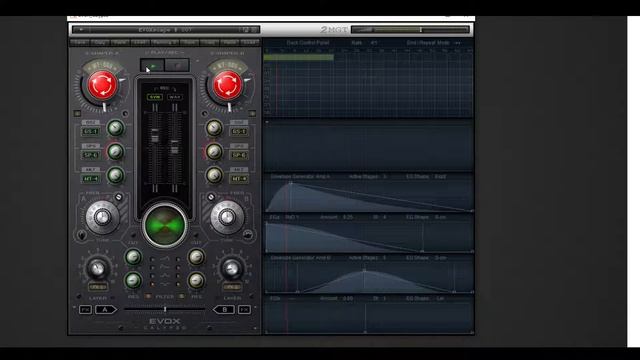Select layer A with the A button
640x360 pixels.
pyautogui.click(x=106, y=310)
